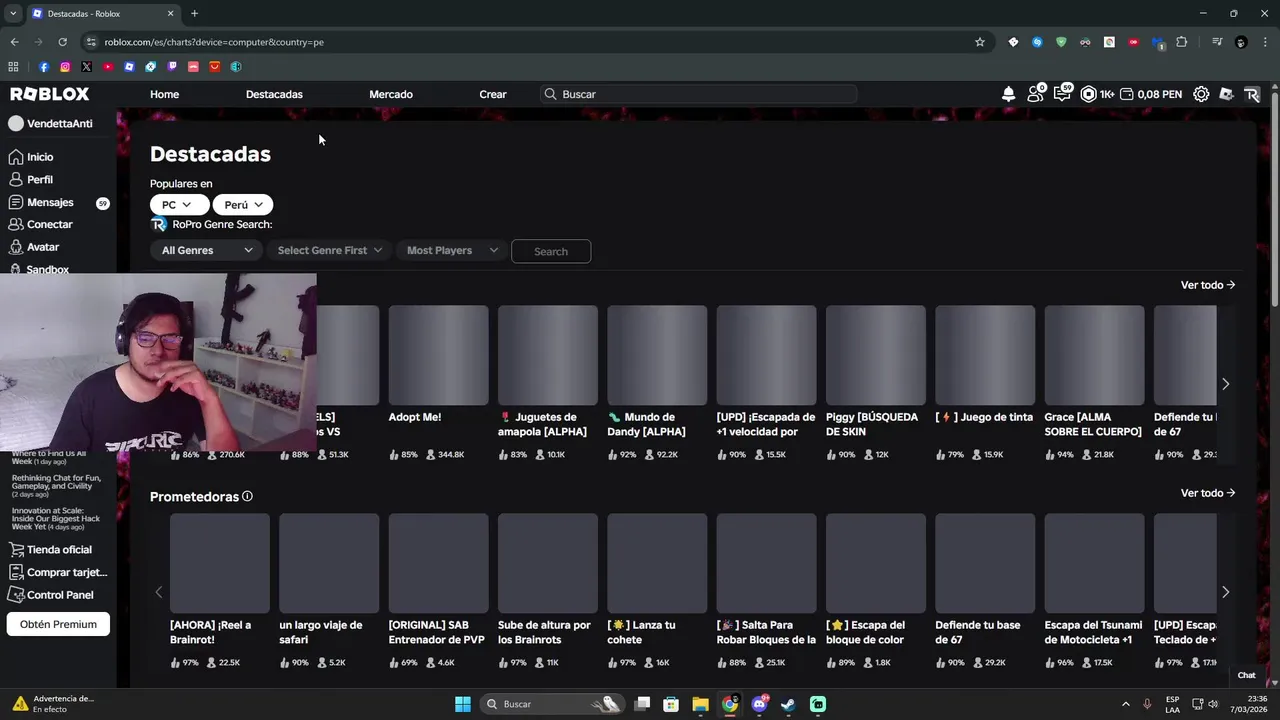Open the Twitch bookmark
This screenshot has height=720, width=1280.
[172, 67]
